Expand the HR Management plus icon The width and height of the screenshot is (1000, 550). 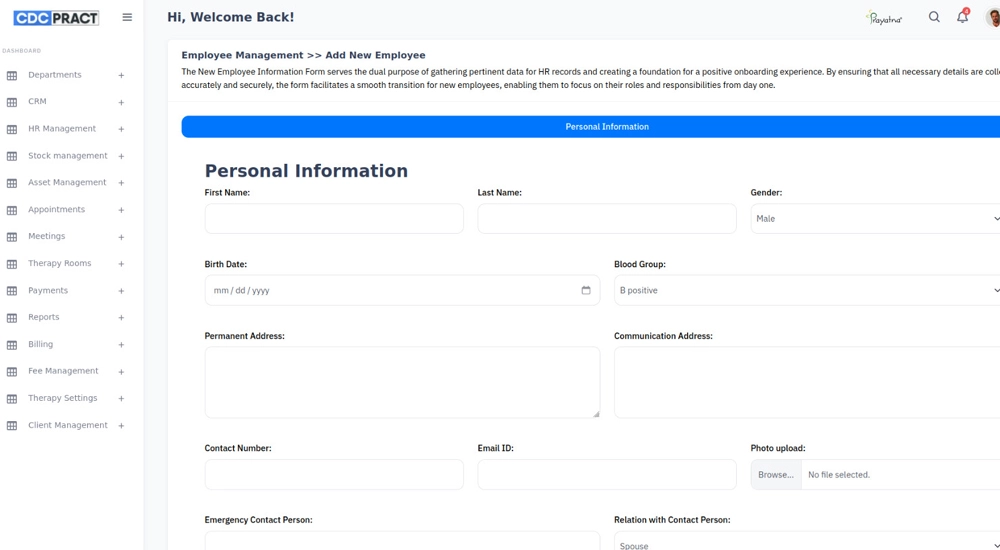(121, 130)
